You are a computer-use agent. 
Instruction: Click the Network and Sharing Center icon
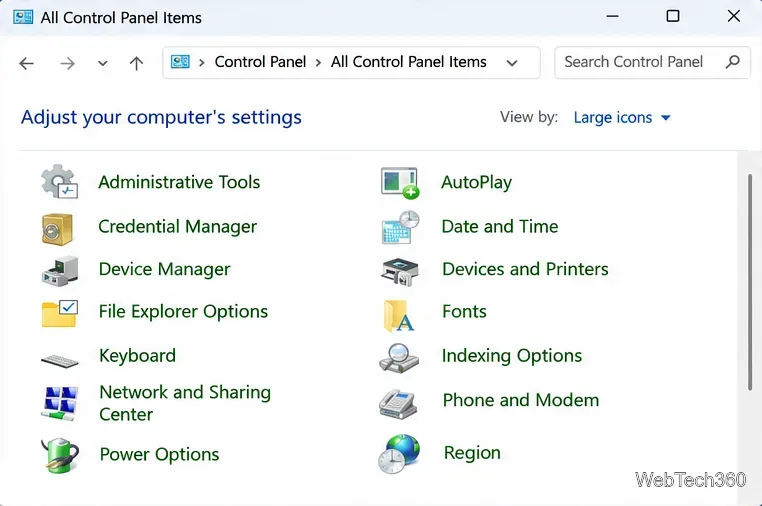pyautogui.click(x=59, y=403)
